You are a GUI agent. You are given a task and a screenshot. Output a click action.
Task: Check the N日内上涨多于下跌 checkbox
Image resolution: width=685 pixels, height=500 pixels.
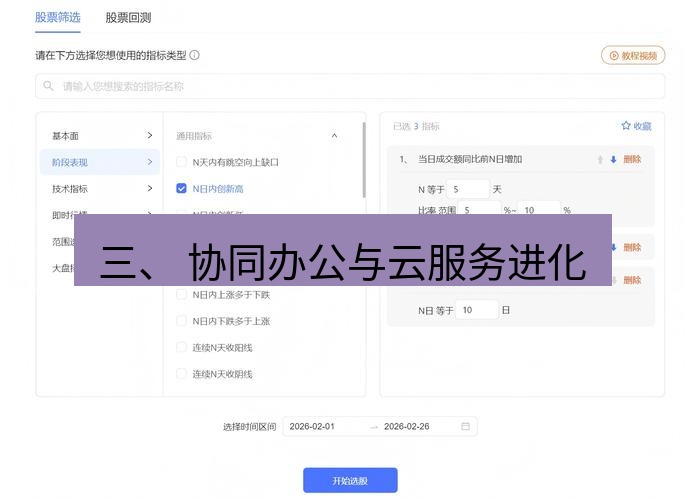click(181, 295)
